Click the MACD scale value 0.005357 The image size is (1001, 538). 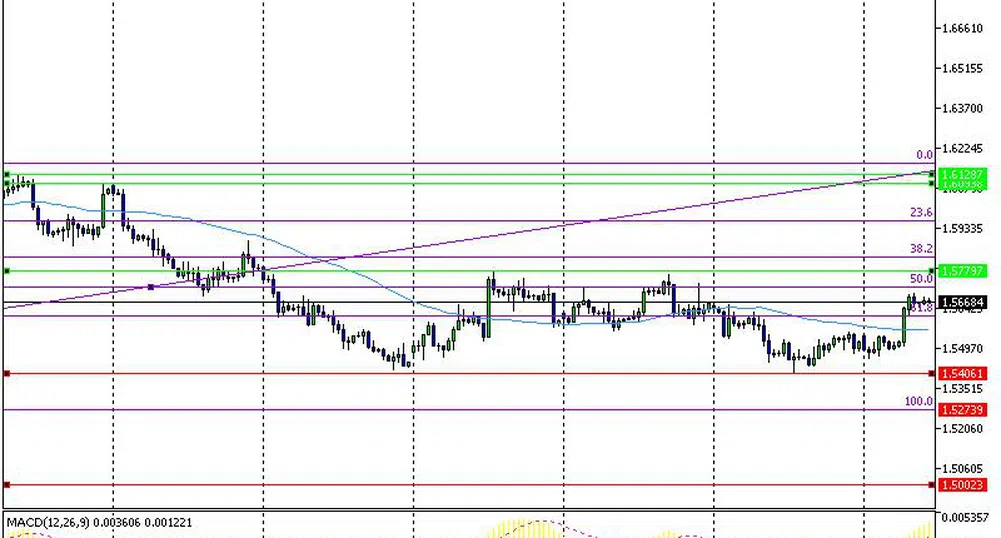[x=967, y=518]
